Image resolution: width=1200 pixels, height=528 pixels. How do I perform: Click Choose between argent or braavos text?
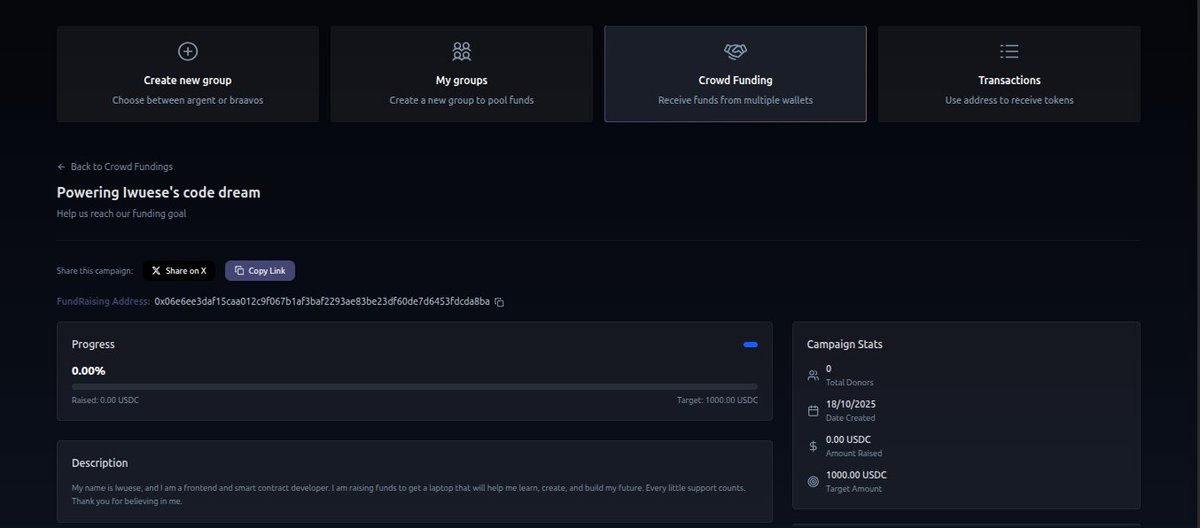tap(187, 100)
